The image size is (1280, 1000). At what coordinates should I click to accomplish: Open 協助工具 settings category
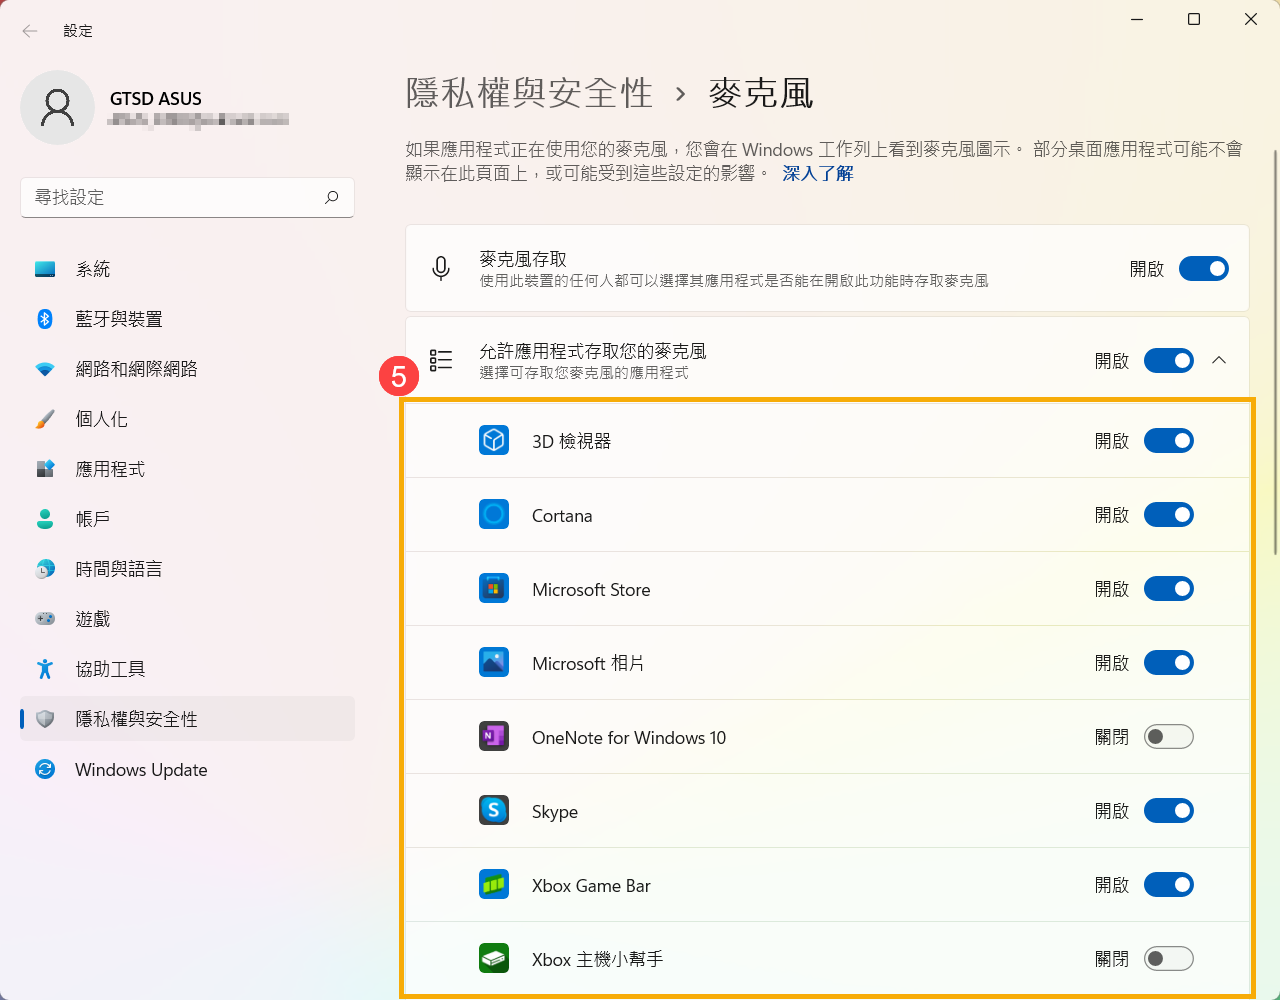(188, 669)
